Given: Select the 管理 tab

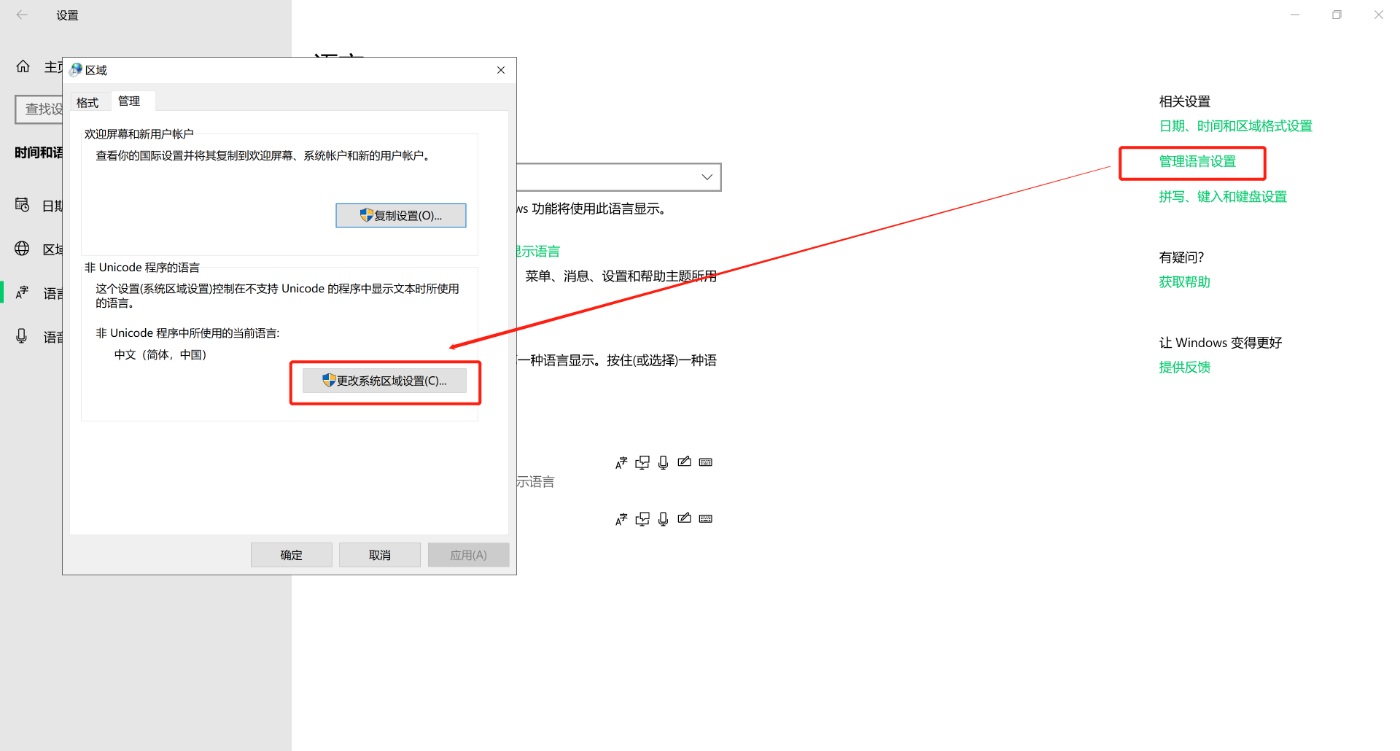Looking at the screenshot, I should [x=129, y=101].
